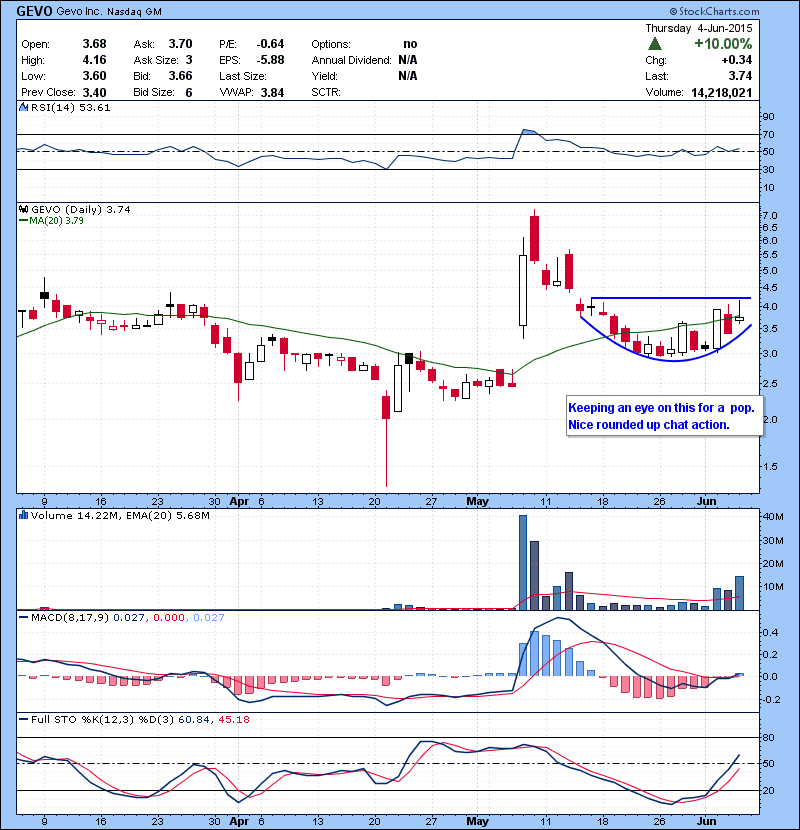Click the VWAP value 3.84
Image resolution: width=800 pixels, height=830 pixels.
(x=273, y=93)
